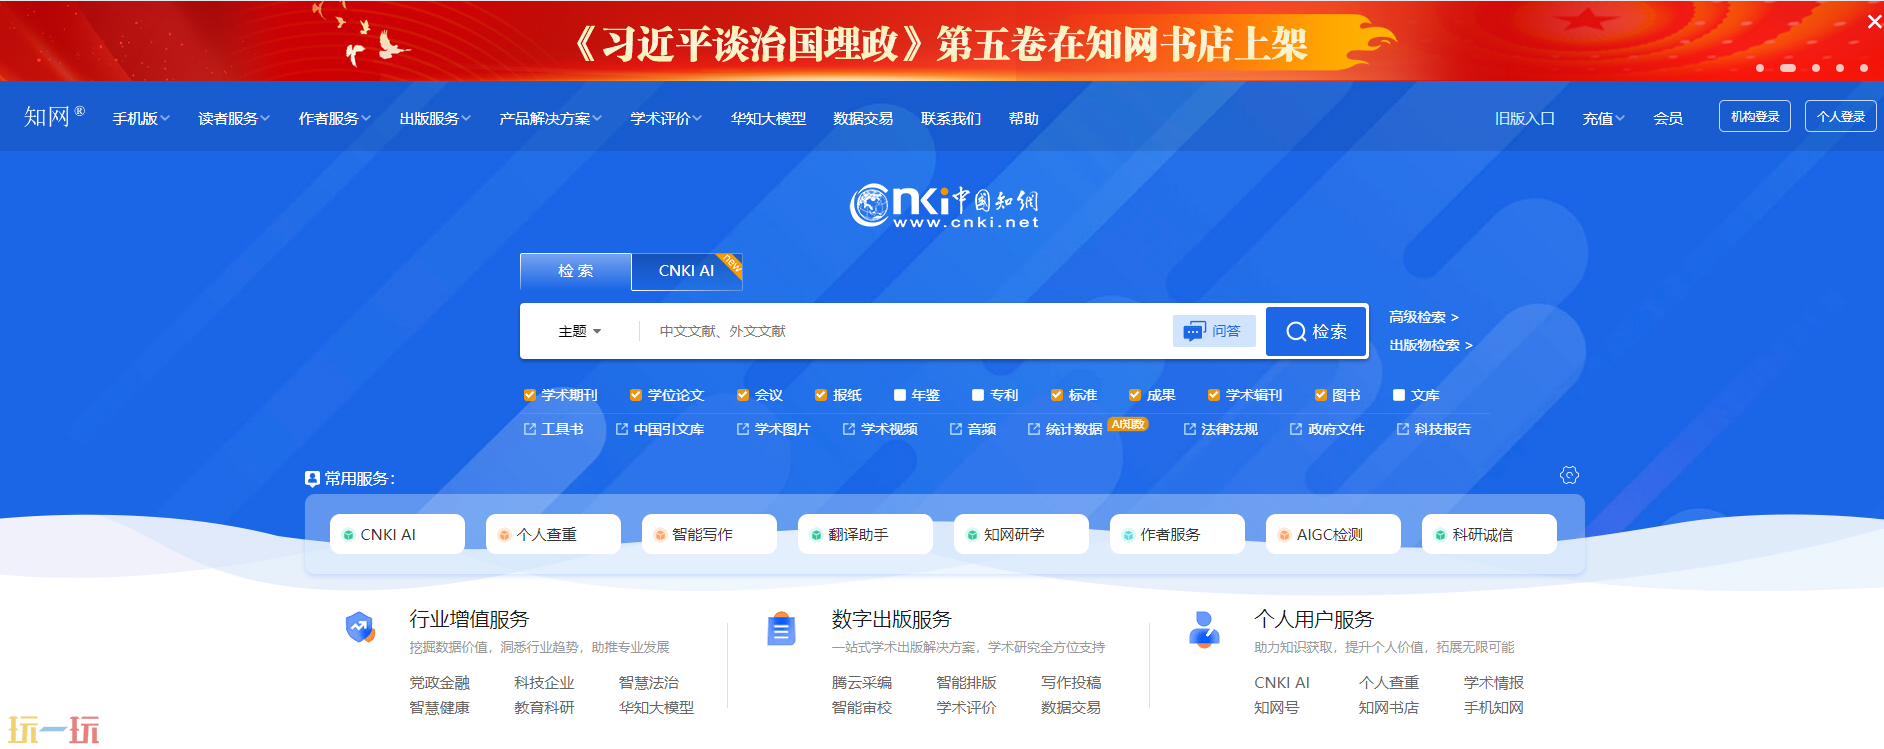Open the 常用服务 settings gear icon
This screenshot has height=749, width=1884.
click(x=1569, y=475)
